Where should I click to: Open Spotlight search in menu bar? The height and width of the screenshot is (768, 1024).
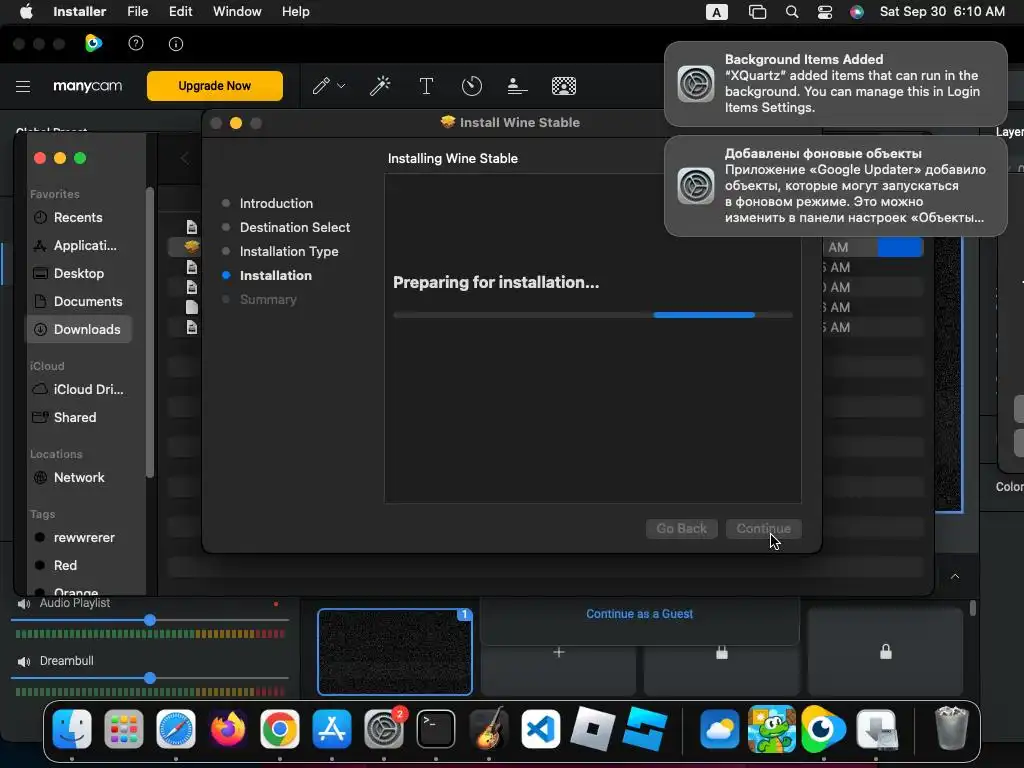(792, 12)
